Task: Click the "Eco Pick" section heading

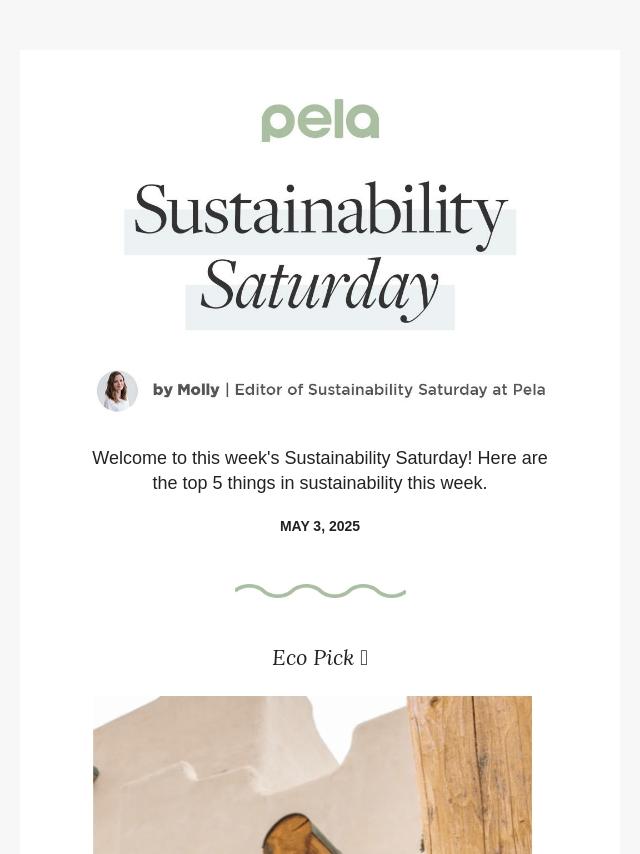Action: coord(313,658)
